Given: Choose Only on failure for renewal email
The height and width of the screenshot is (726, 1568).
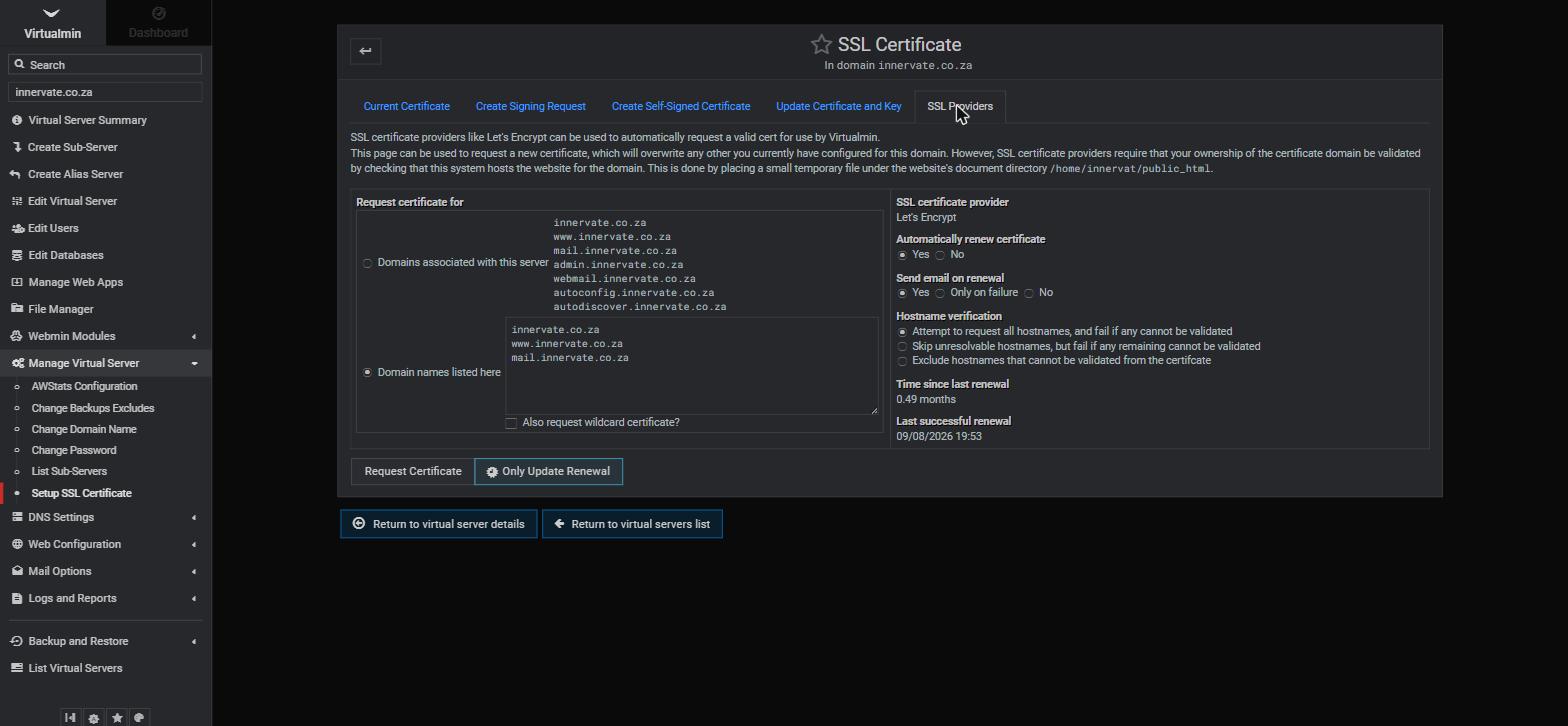Looking at the screenshot, I should [x=940, y=293].
